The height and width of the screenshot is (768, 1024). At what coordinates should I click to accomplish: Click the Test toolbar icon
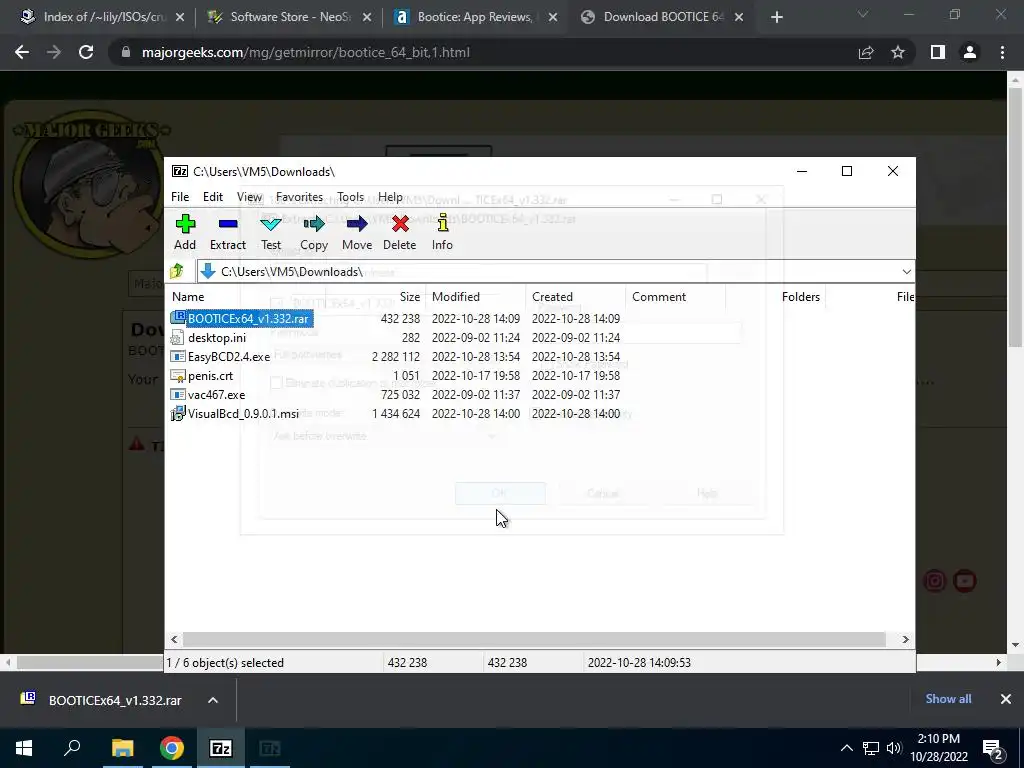pyautogui.click(x=270, y=224)
